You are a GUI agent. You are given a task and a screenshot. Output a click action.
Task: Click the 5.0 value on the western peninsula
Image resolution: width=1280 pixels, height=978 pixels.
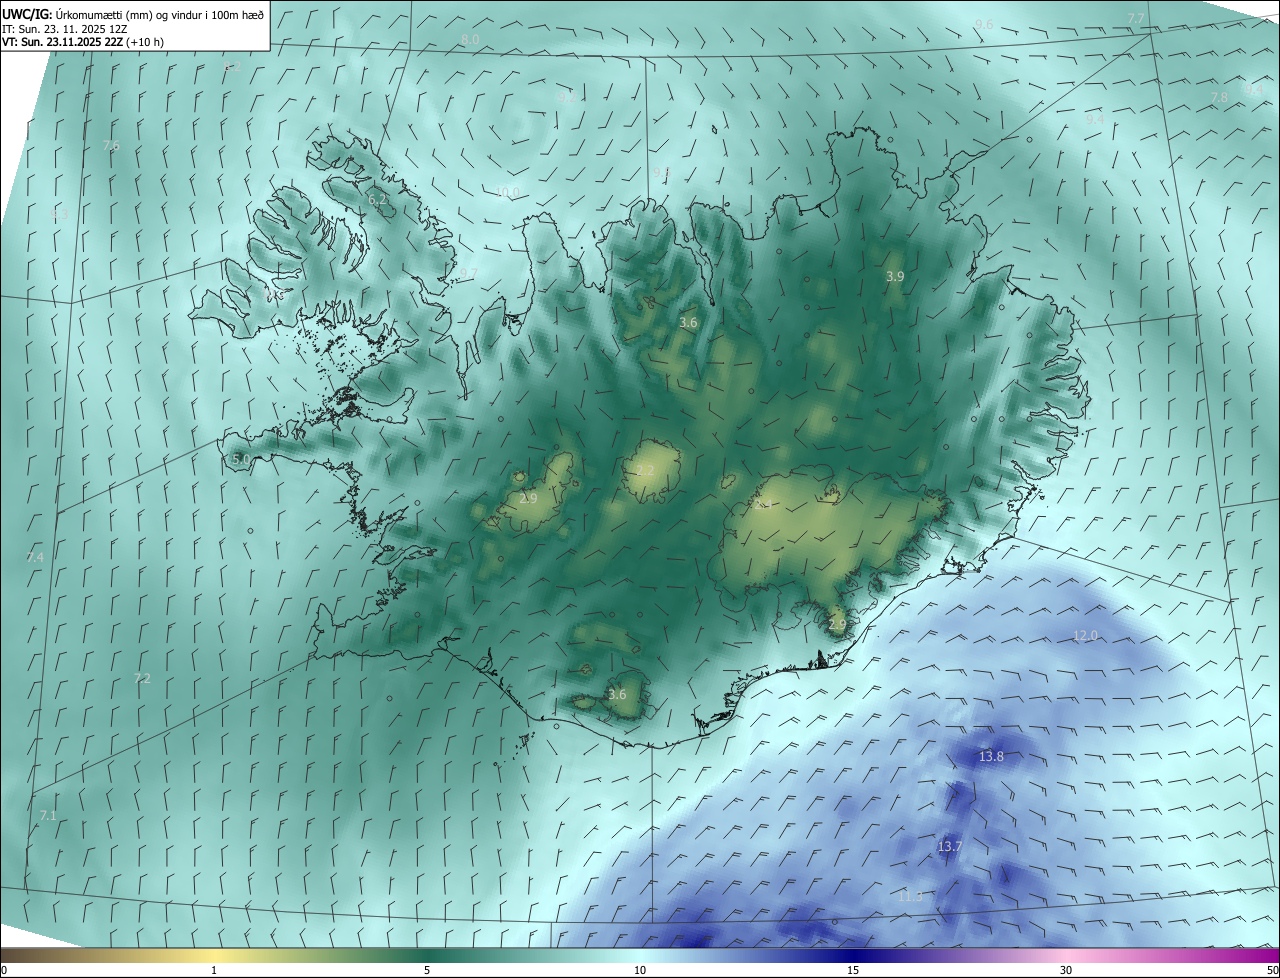point(241,459)
